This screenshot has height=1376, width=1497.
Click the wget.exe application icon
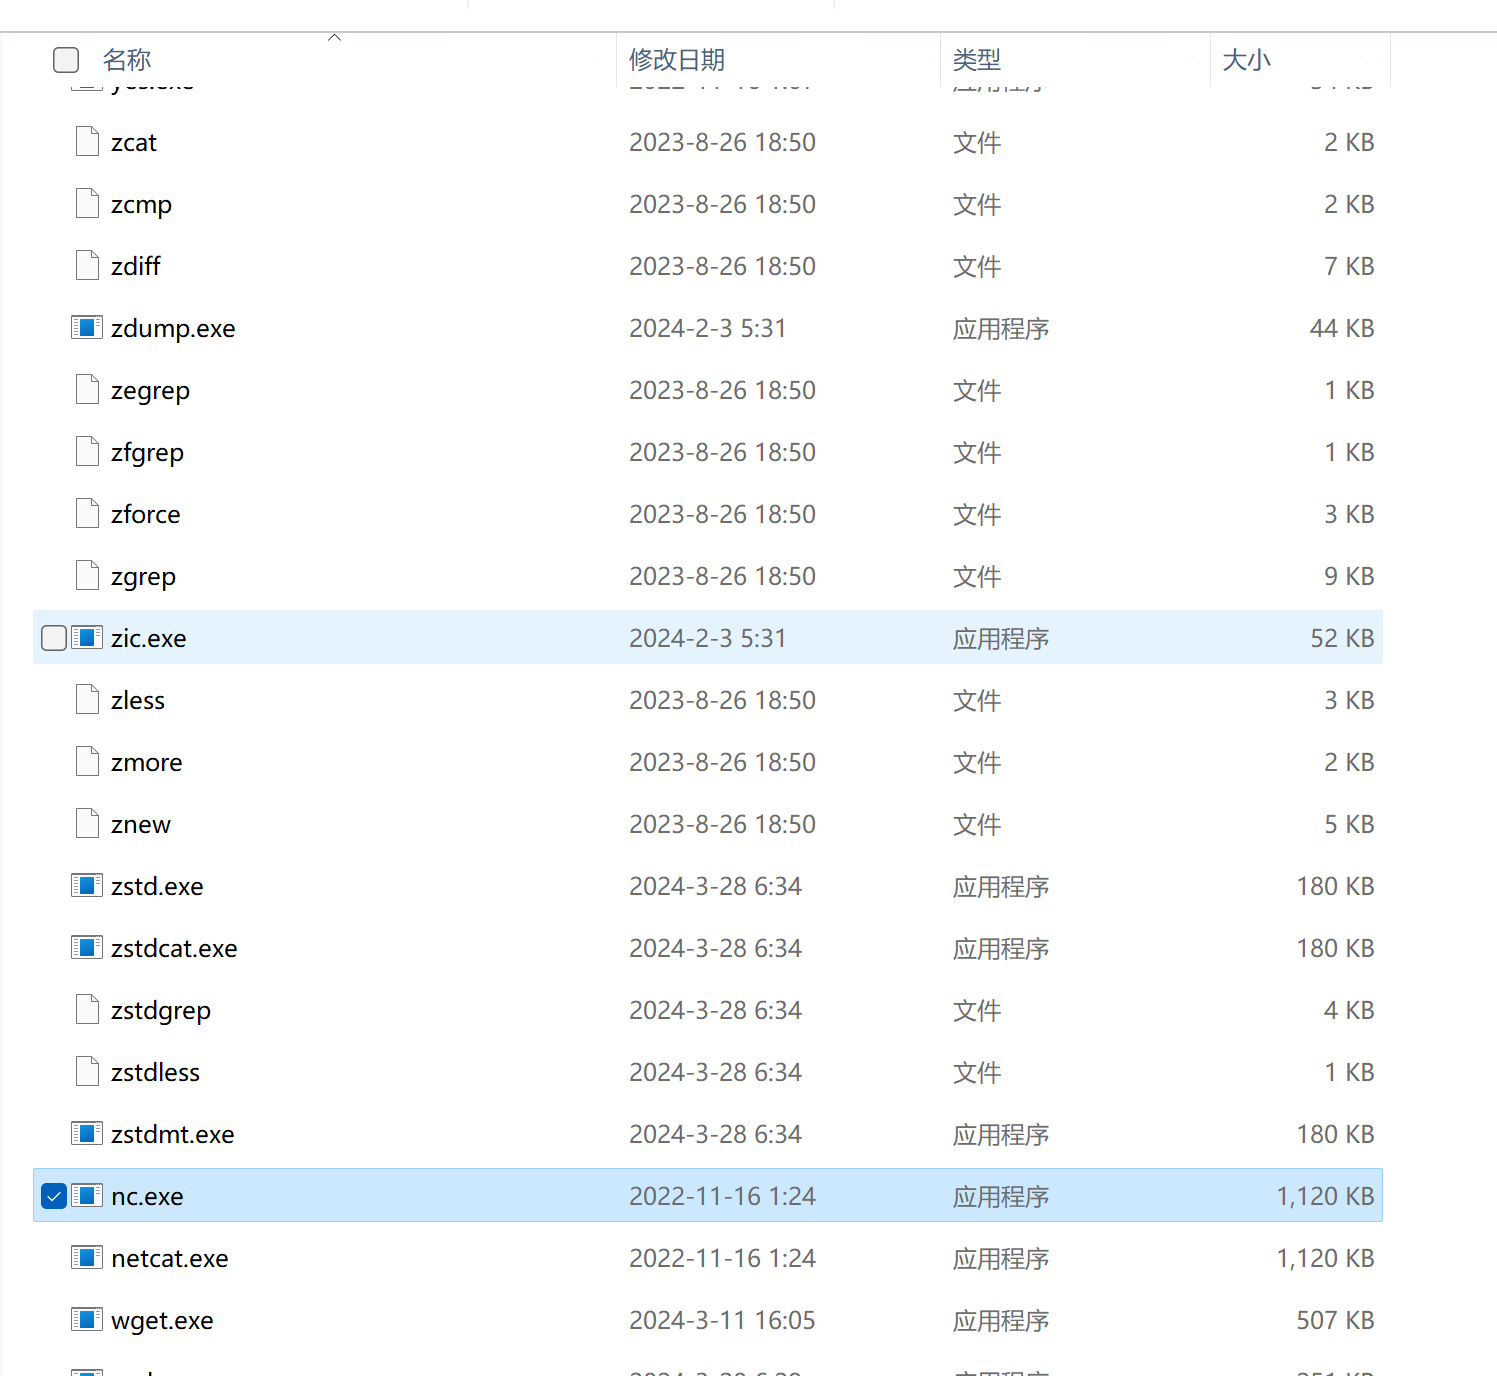point(87,1320)
